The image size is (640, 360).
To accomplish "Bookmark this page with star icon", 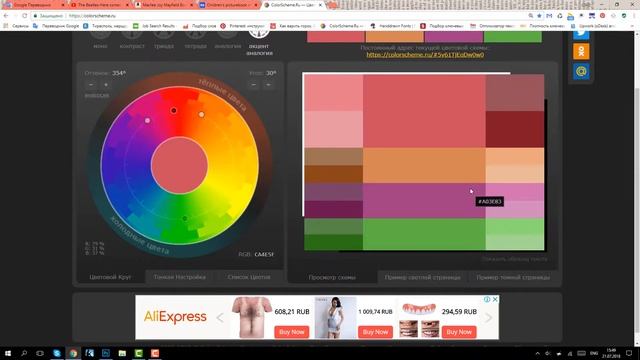I will (539, 16).
